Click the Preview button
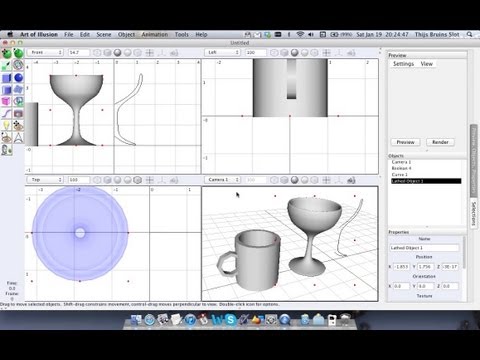480x360 pixels. click(405, 142)
